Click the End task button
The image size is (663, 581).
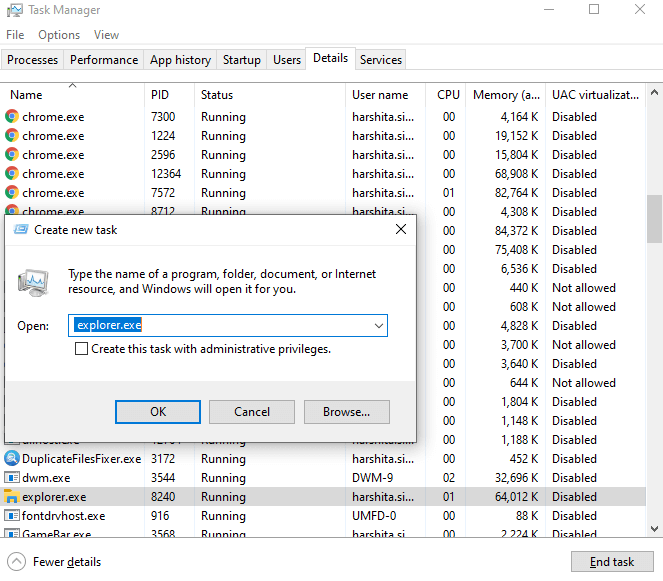click(611, 561)
